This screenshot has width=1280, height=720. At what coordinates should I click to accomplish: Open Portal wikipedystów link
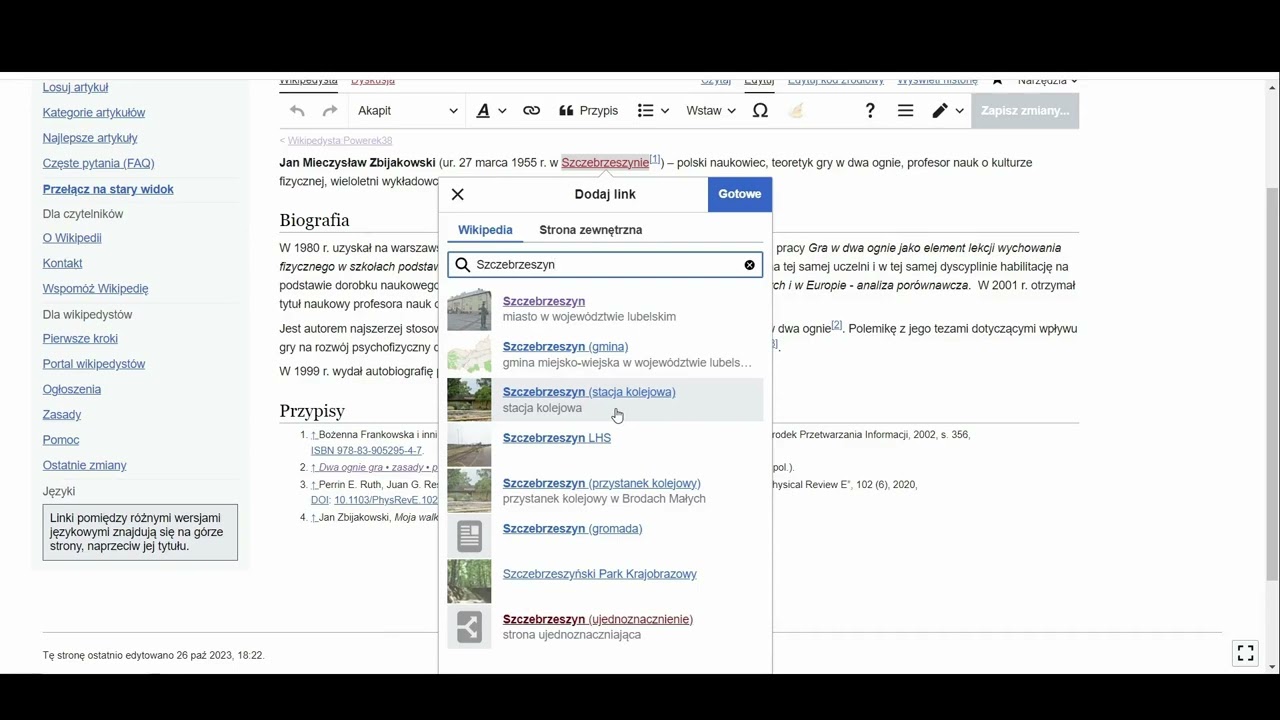94,364
